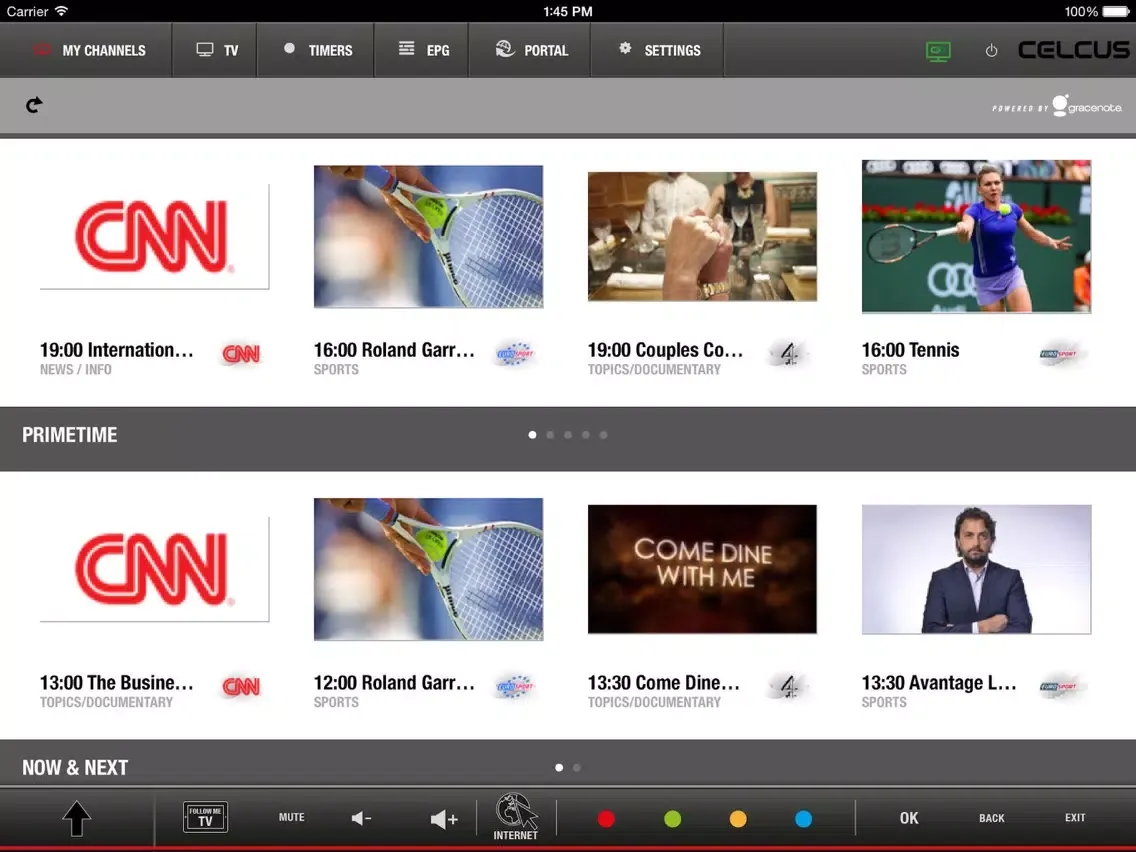Viewport: 1136px width, 852px height.
Task: Open CNN thumbnail above 19:00 International
Action: (x=154, y=236)
